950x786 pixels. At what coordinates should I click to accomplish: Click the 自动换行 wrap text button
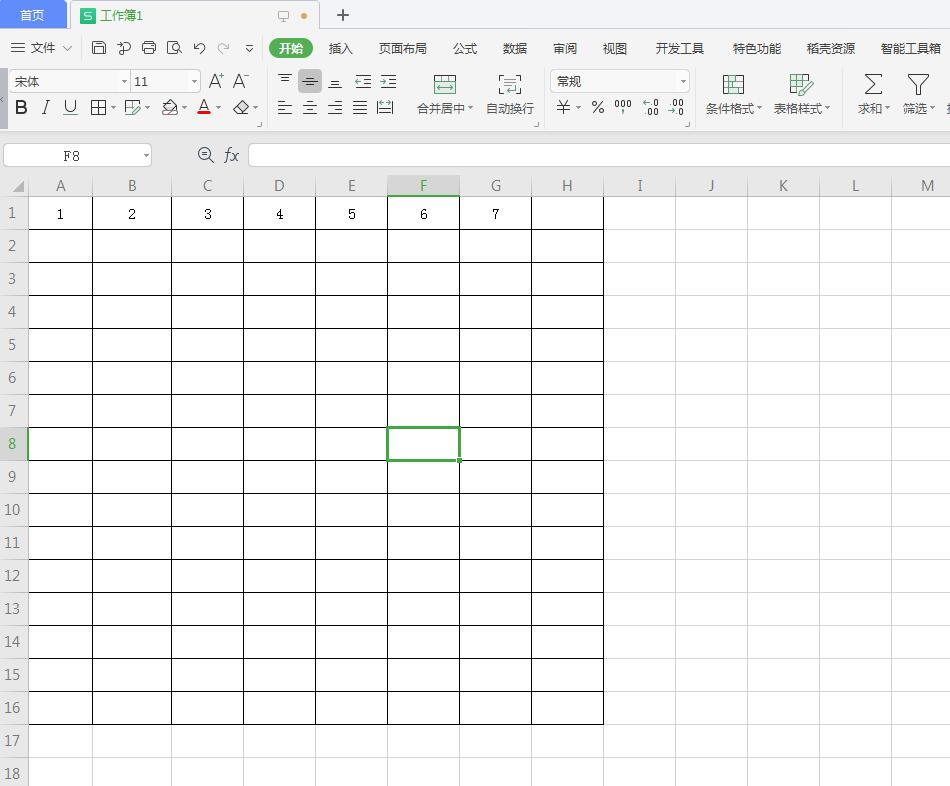click(509, 94)
